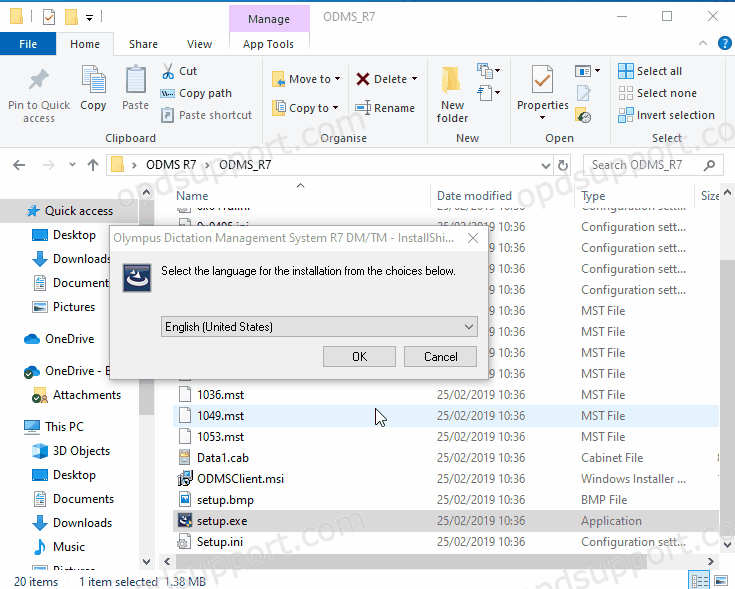Click the Back navigation arrow
735x589 pixels.
19,165
